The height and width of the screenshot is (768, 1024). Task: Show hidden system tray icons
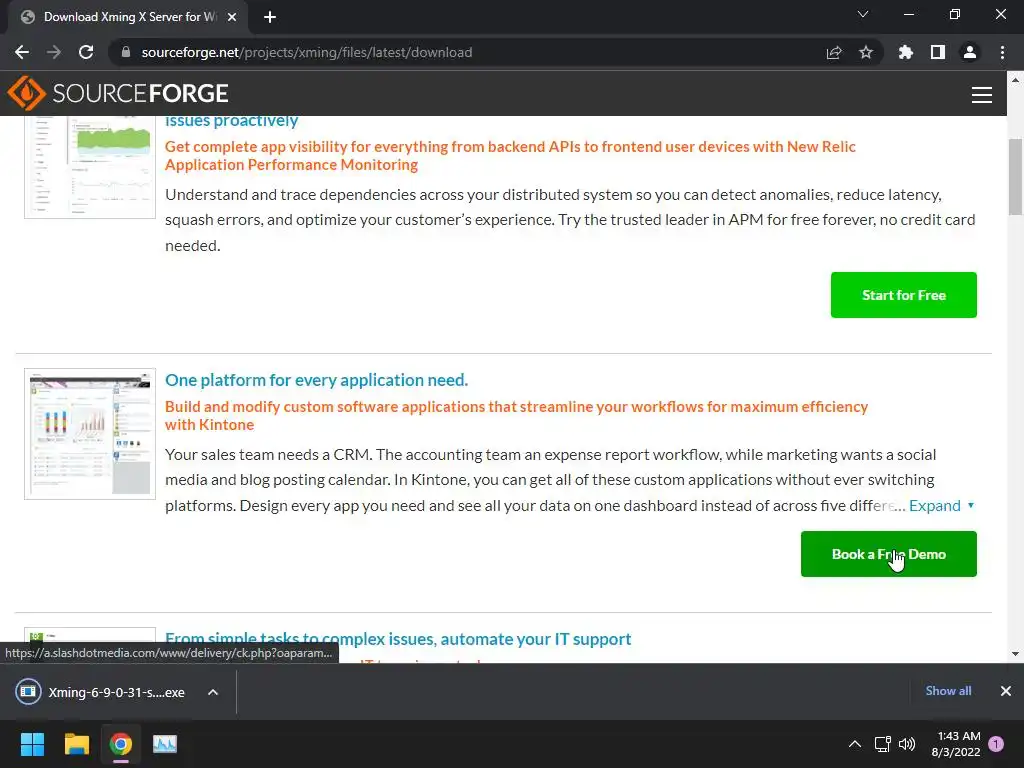[x=855, y=744]
